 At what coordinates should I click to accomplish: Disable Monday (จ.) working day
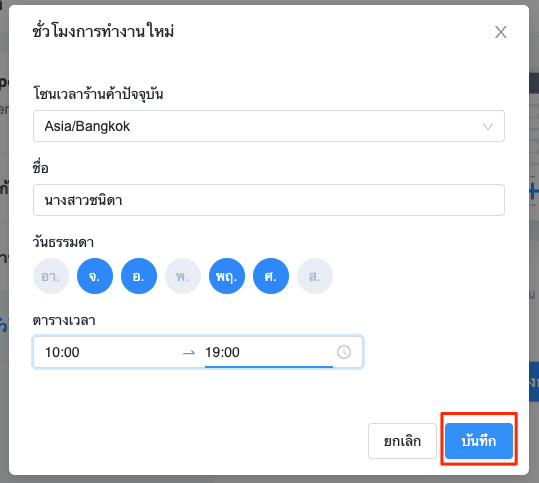pos(95,276)
